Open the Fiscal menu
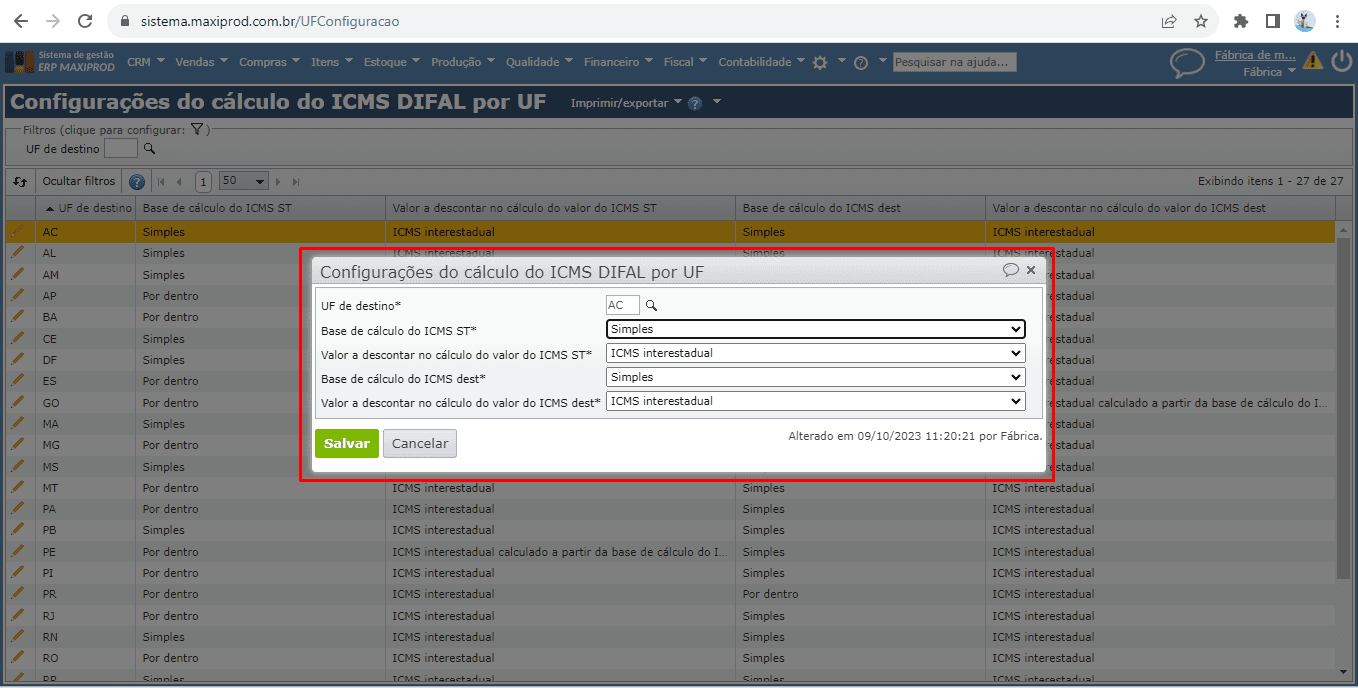Viewport: 1358px width, 688px height. tap(684, 62)
